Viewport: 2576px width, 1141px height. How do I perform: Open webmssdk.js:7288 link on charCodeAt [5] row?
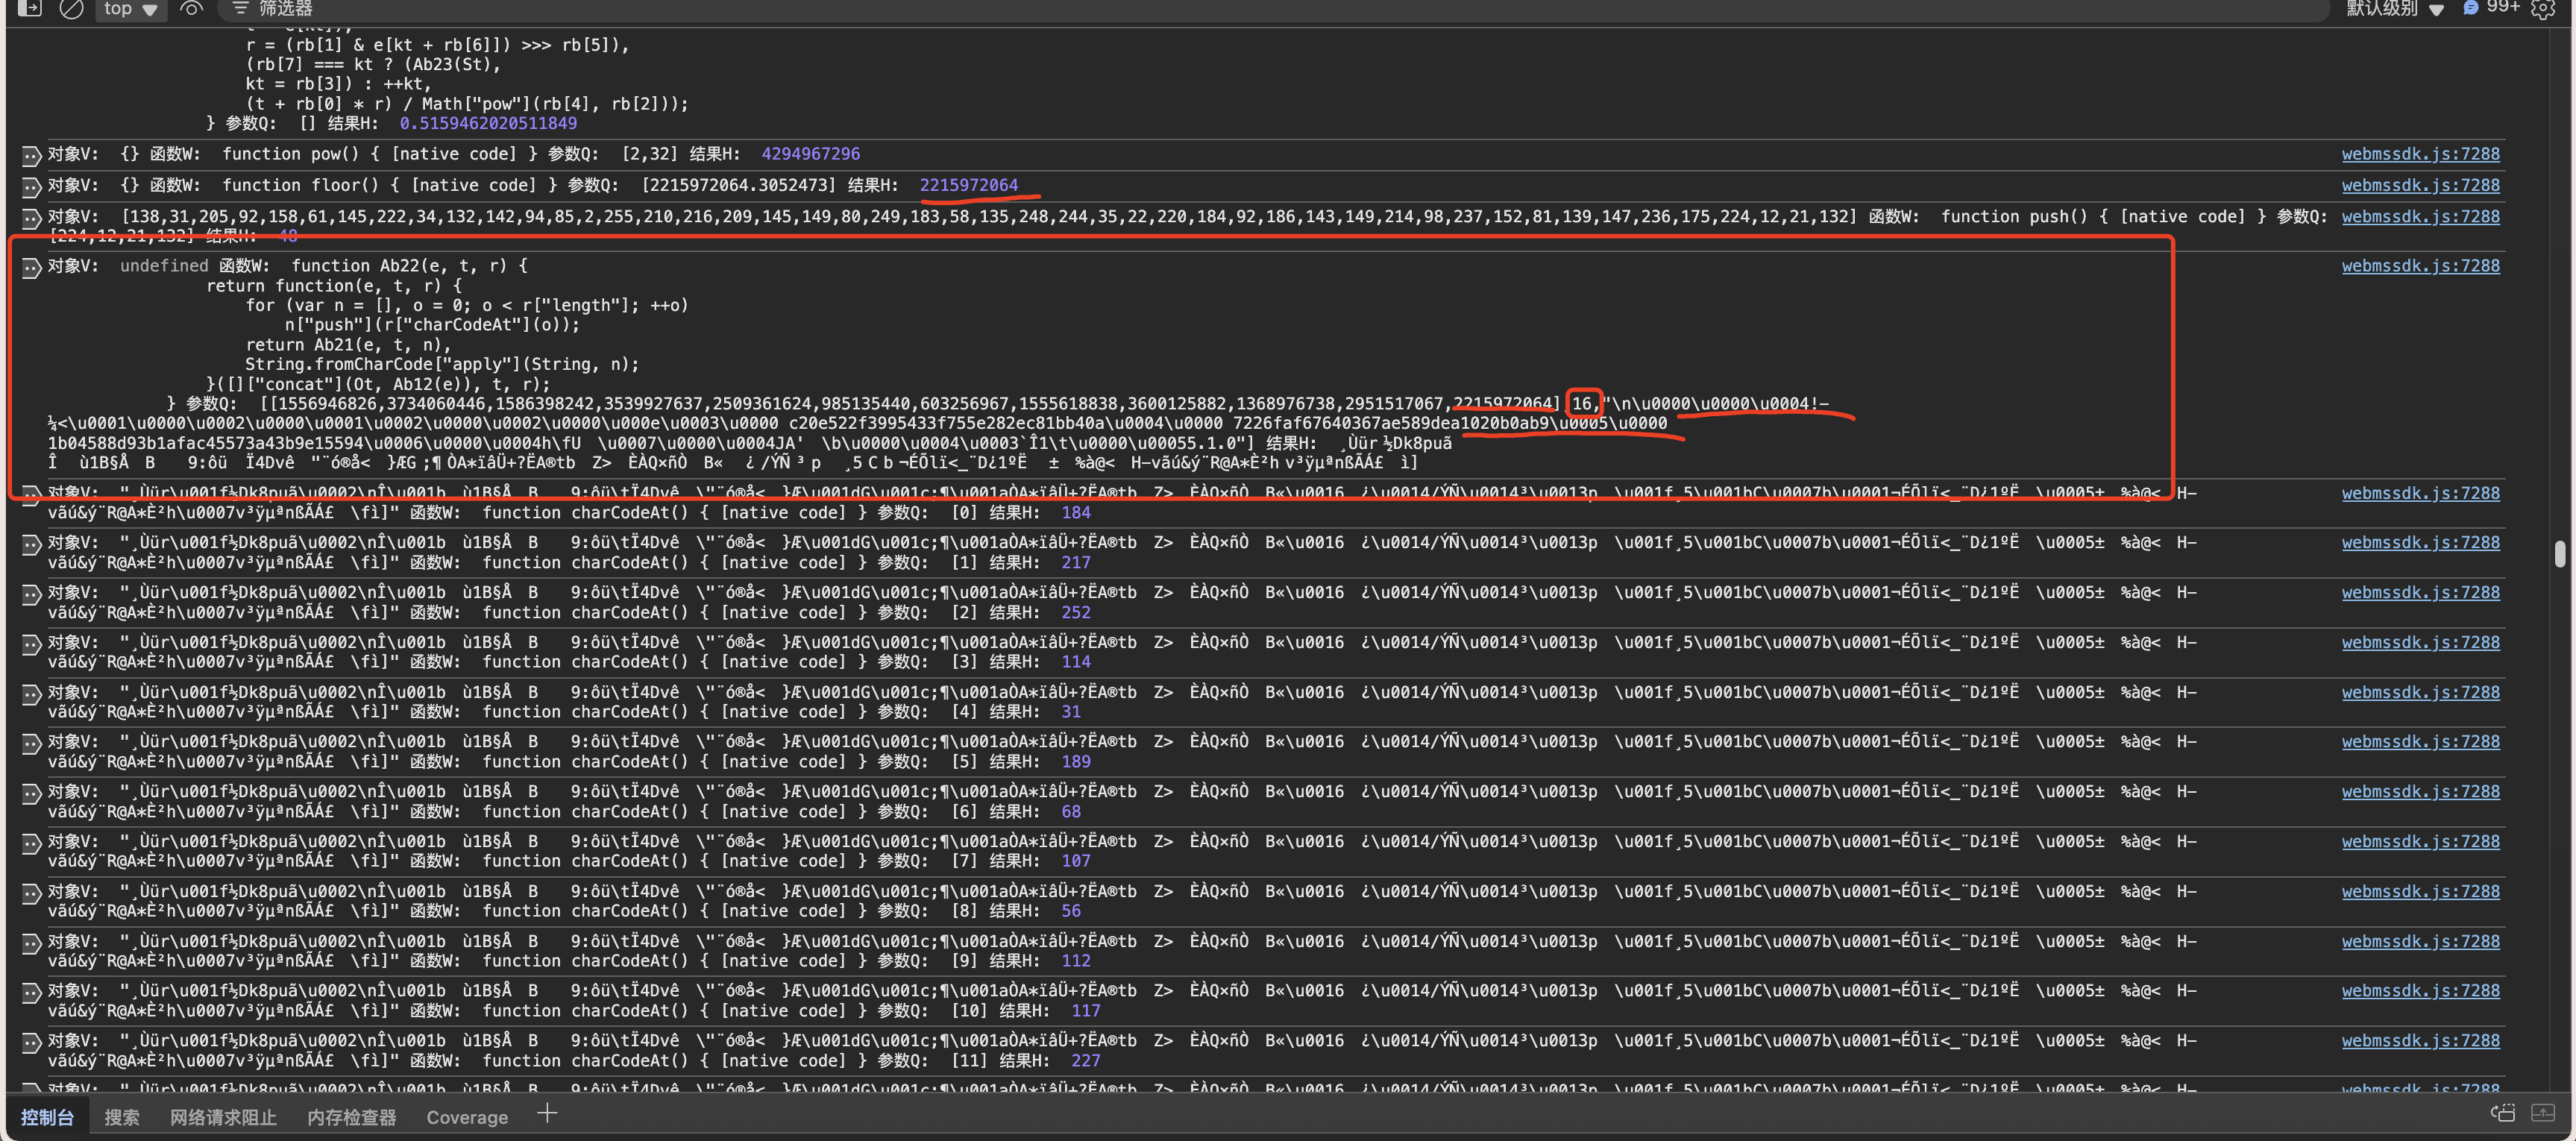2420,741
